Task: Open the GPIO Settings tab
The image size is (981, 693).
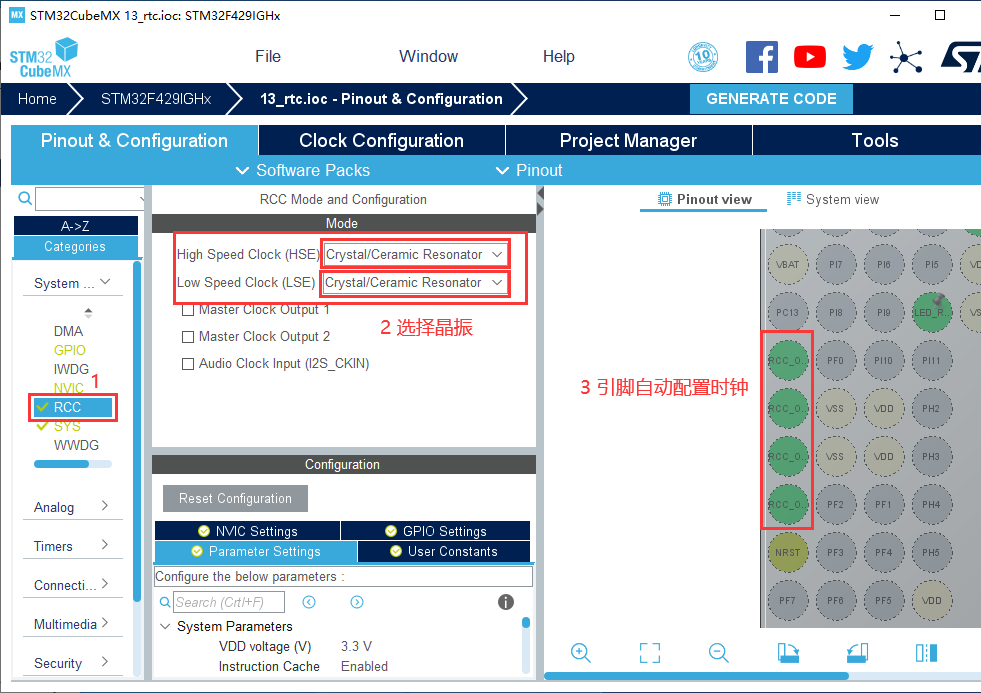Action: [435, 531]
